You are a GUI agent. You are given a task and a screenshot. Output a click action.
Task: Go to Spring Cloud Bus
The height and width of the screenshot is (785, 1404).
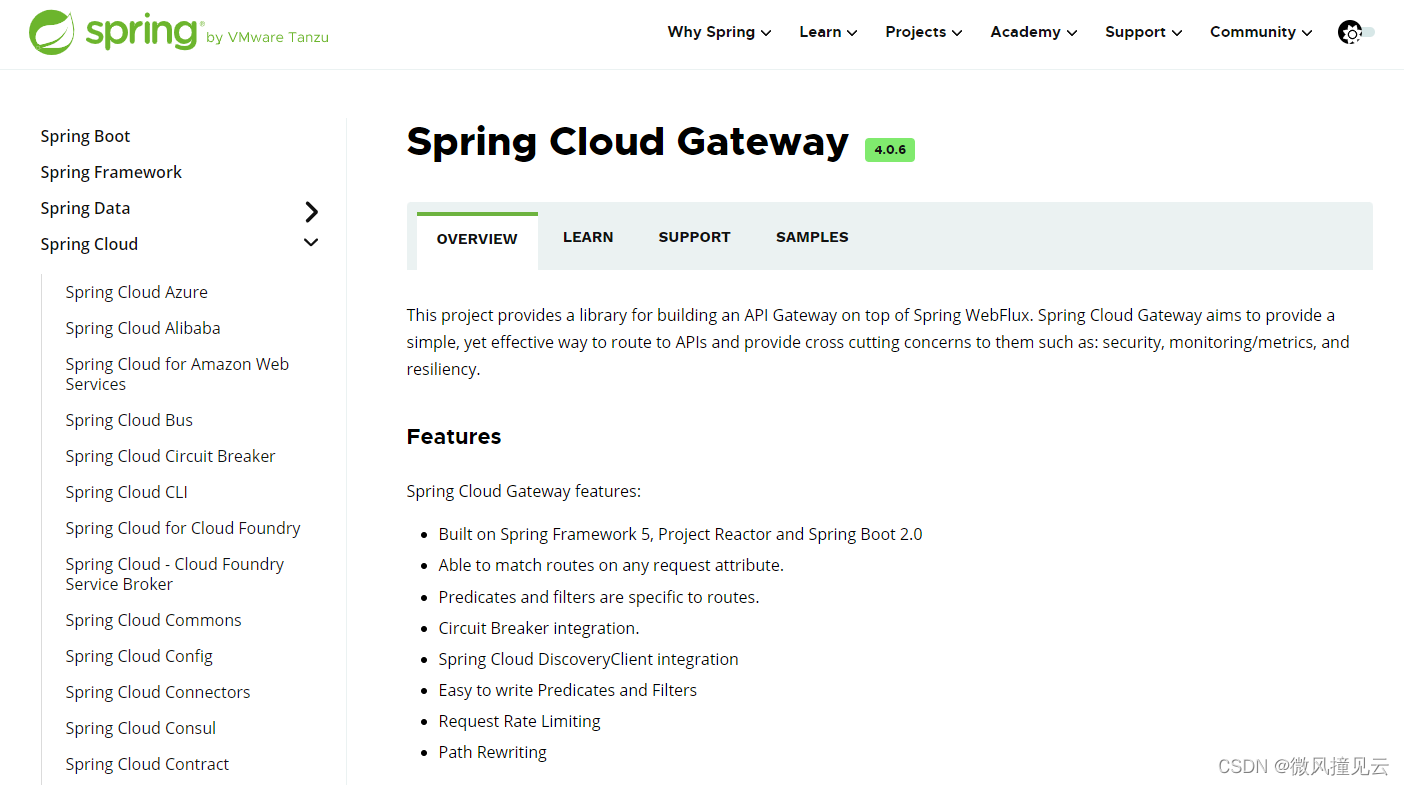pos(129,420)
